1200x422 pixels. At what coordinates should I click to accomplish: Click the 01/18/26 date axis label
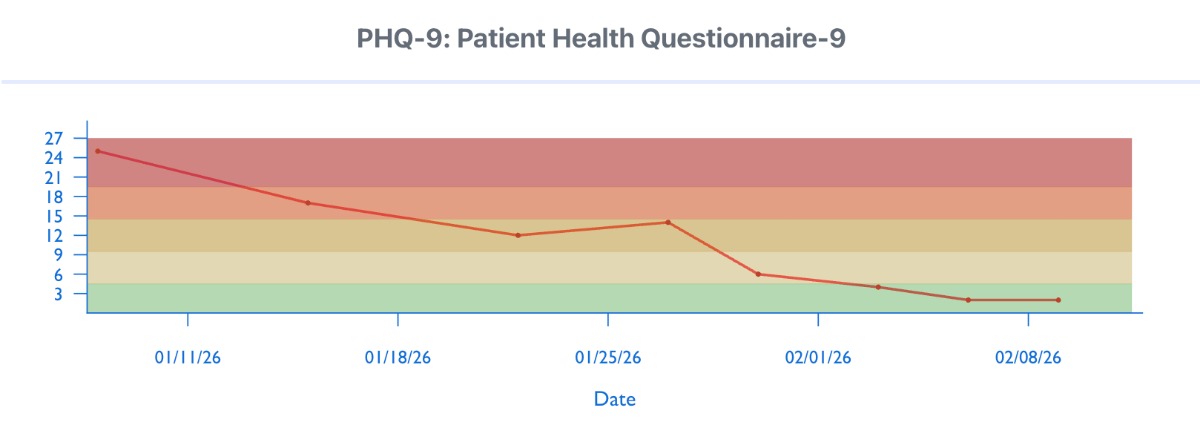tap(397, 357)
